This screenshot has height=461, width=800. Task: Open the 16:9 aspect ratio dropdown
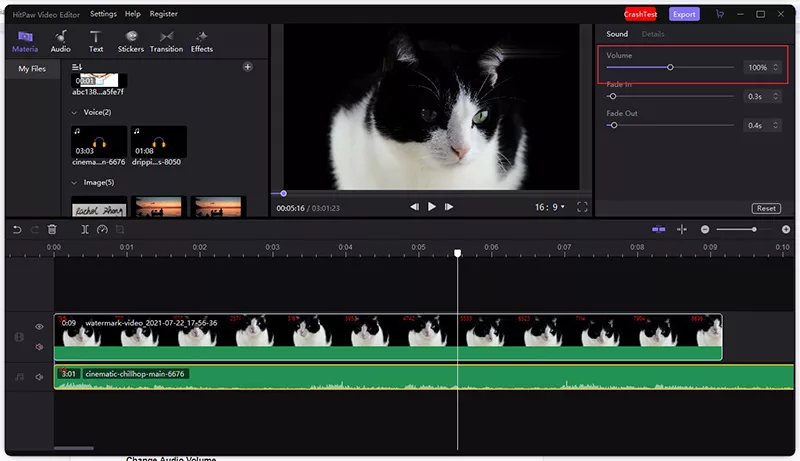point(549,207)
